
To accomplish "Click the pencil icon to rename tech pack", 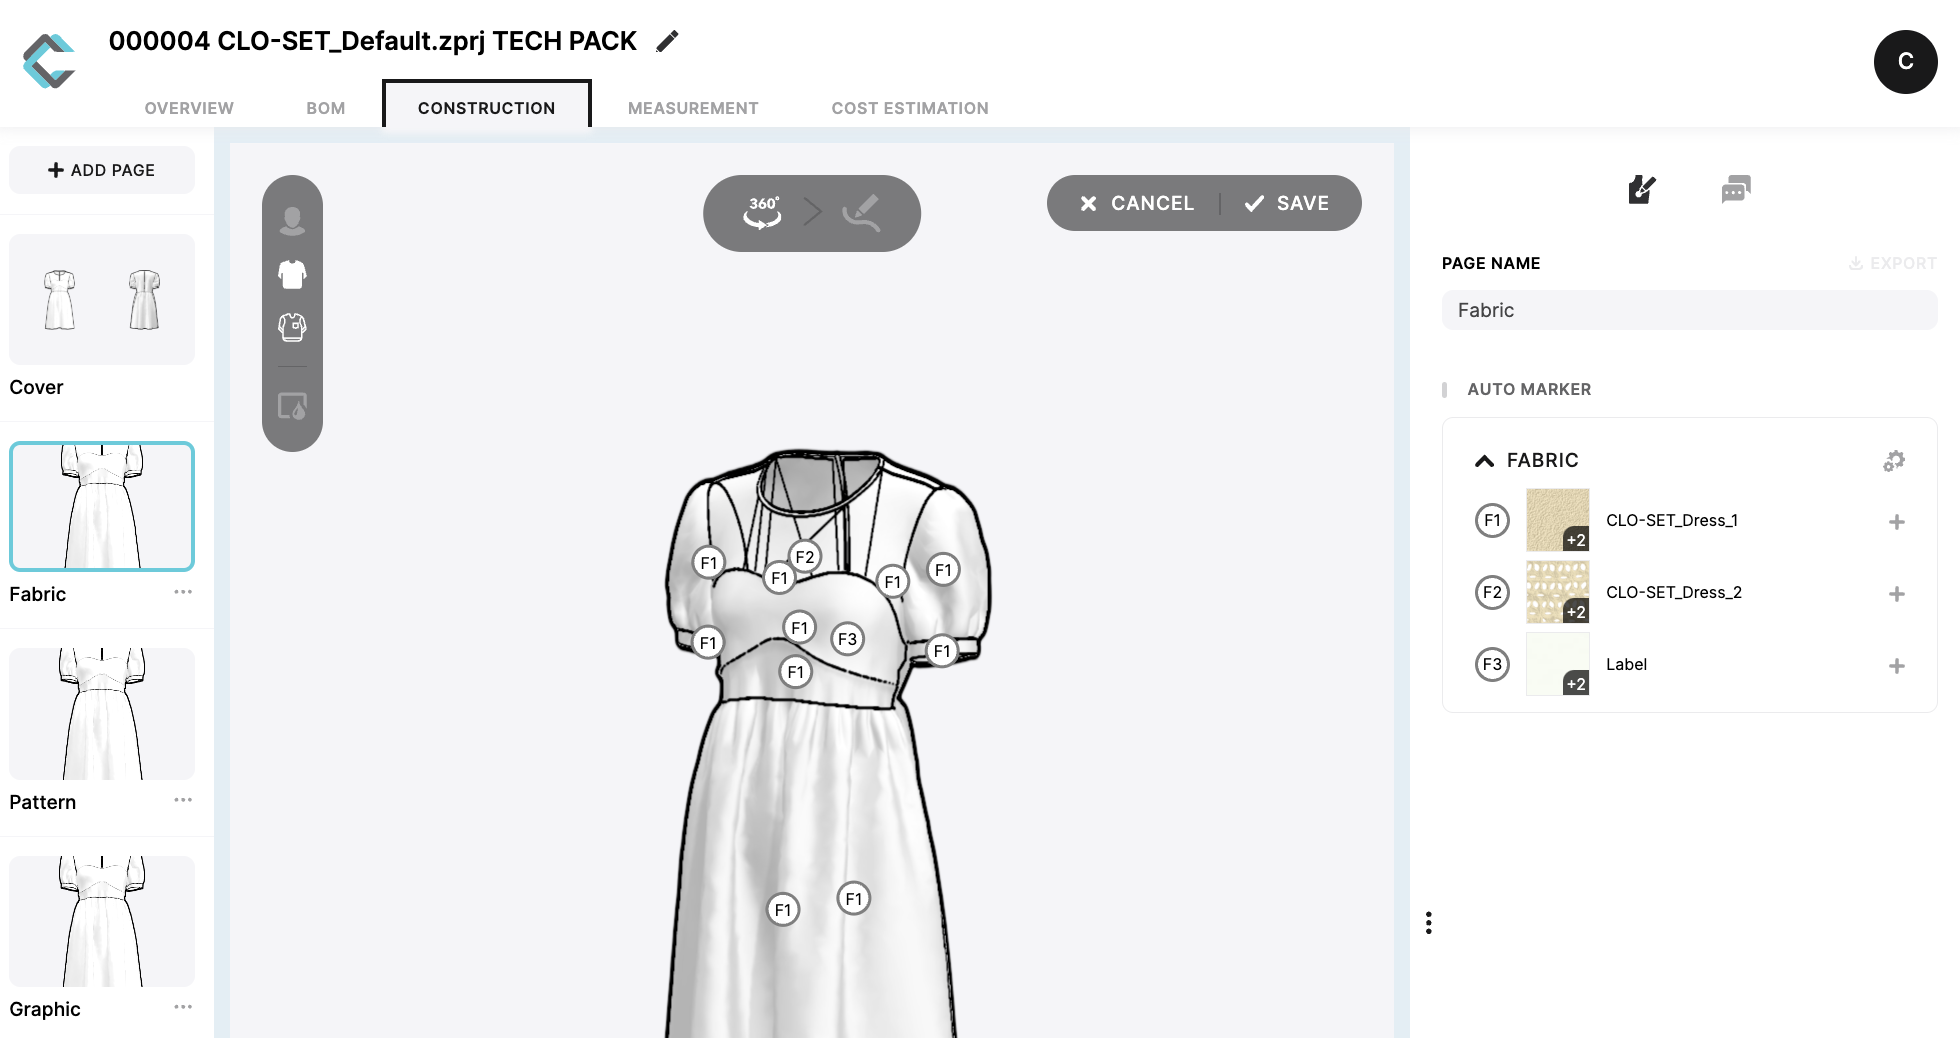I will point(667,41).
